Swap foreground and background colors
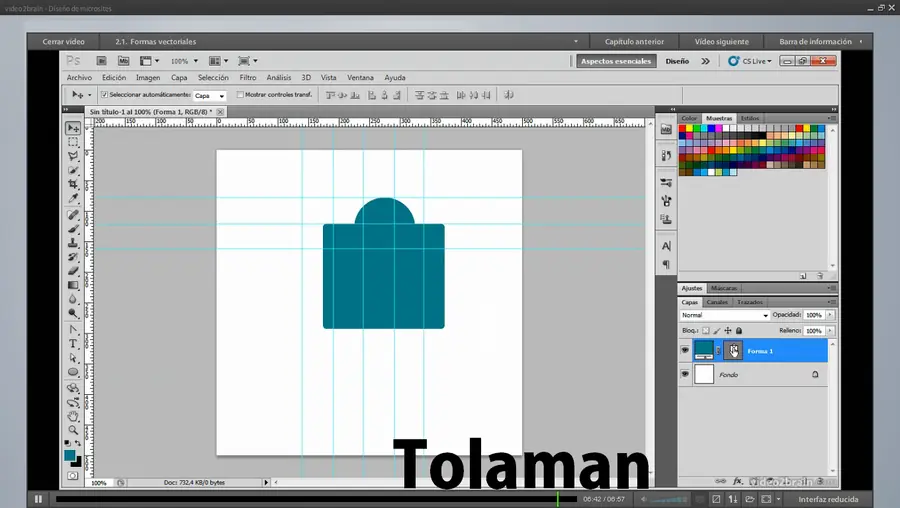The image size is (900, 508). coord(77,443)
